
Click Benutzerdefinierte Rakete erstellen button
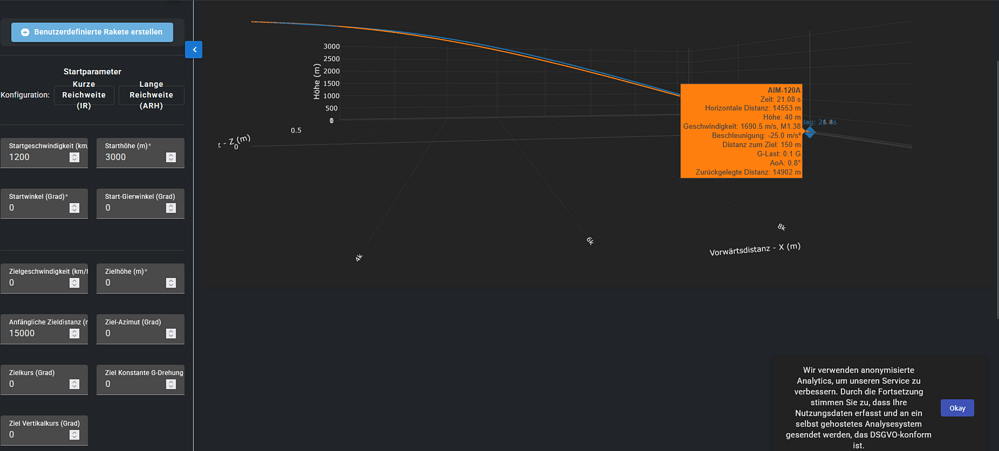92,32
